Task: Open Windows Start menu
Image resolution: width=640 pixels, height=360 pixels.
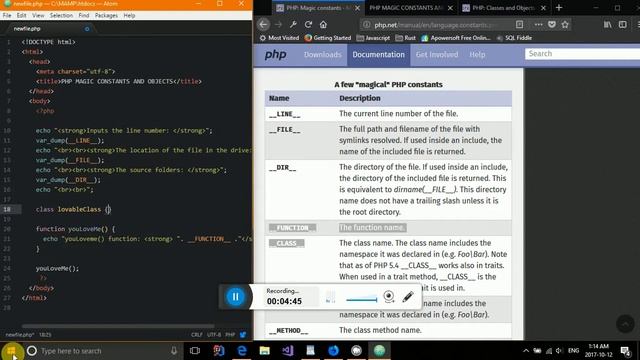Action: tap(11, 351)
